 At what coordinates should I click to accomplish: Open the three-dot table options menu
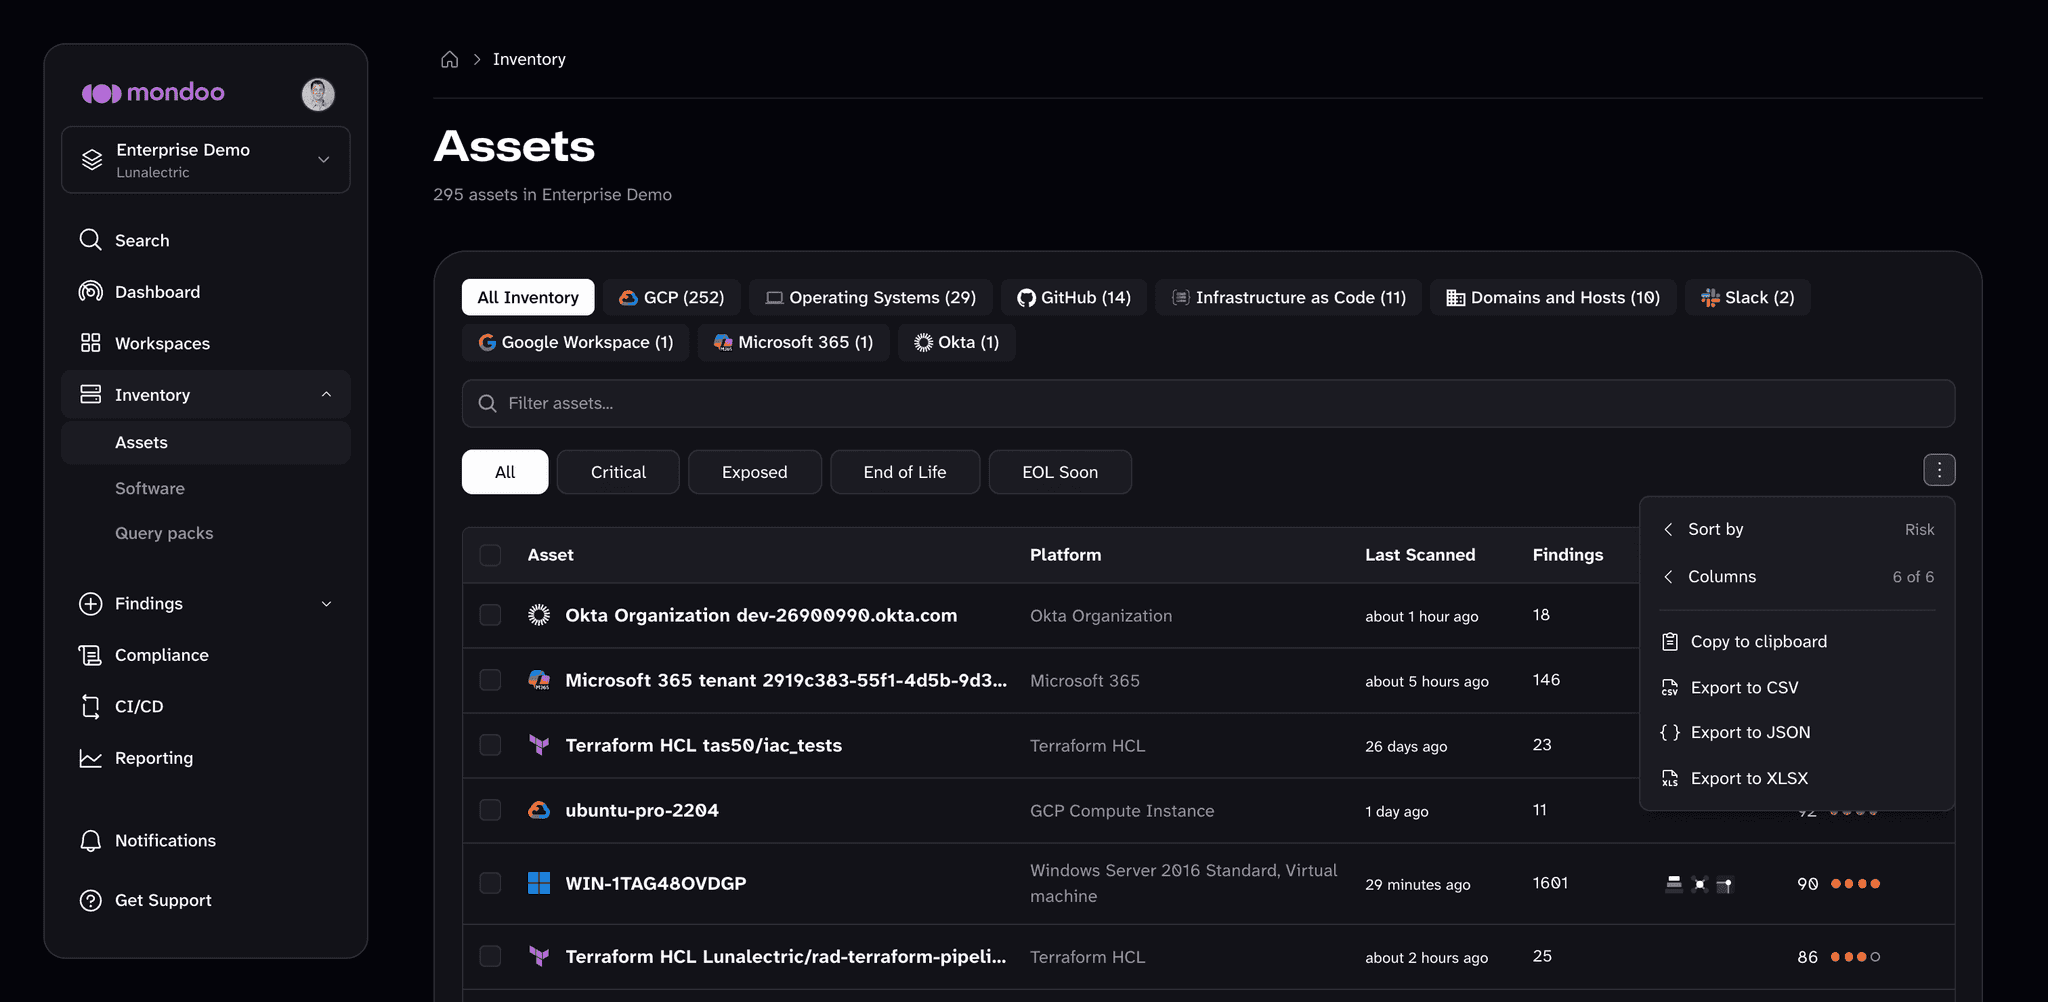(1939, 470)
